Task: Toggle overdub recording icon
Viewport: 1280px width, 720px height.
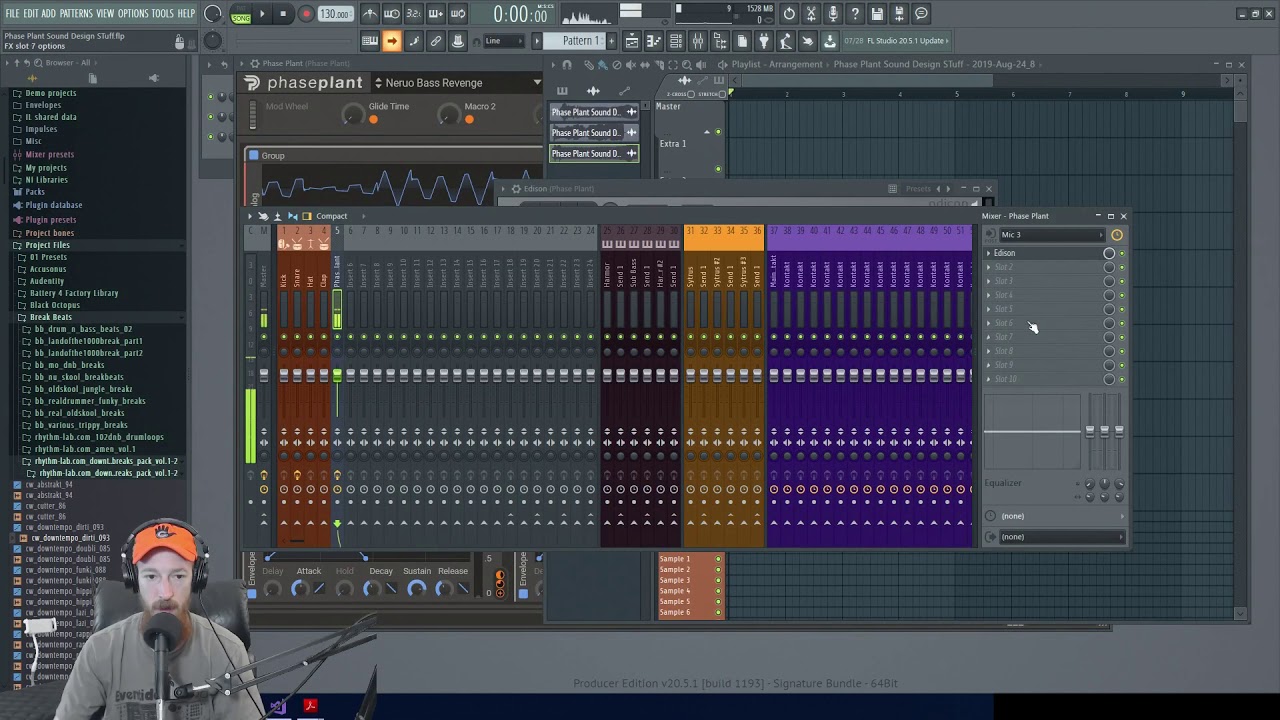Action: [436, 14]
